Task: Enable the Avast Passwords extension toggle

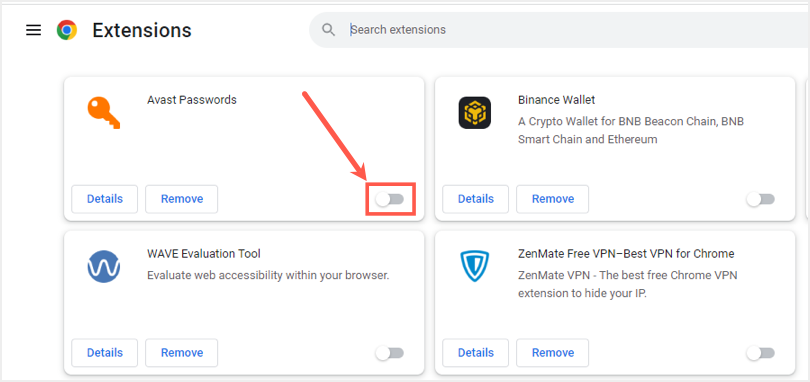Action: [390, 199]
